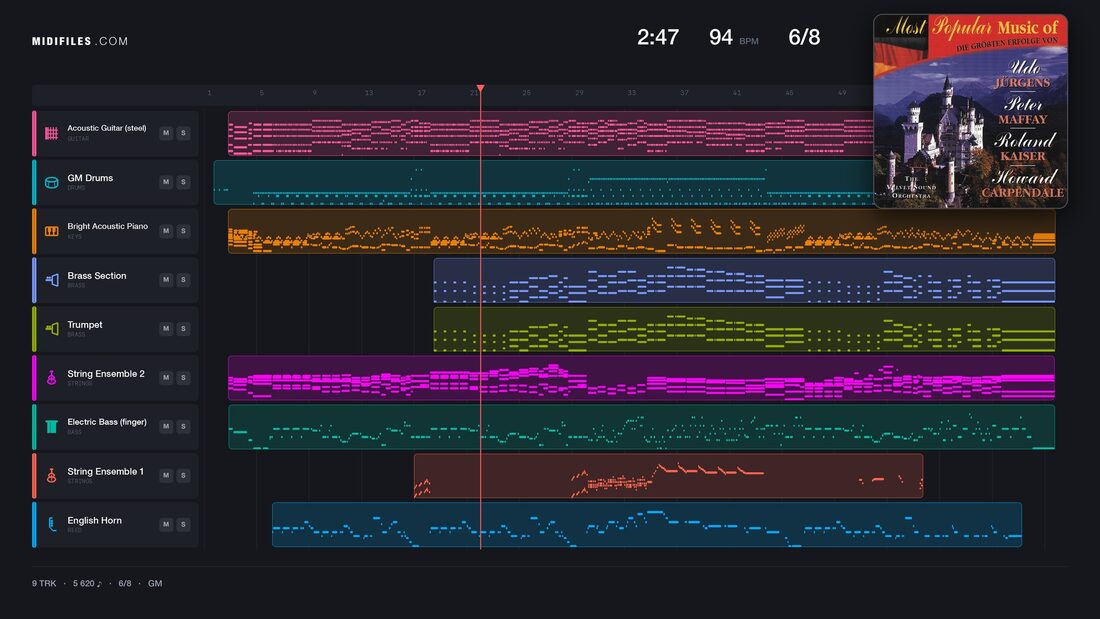Click the orange Bright Acoustic Piano clip
This screenshot has width=1100, height=619.
tap(641, 231)
